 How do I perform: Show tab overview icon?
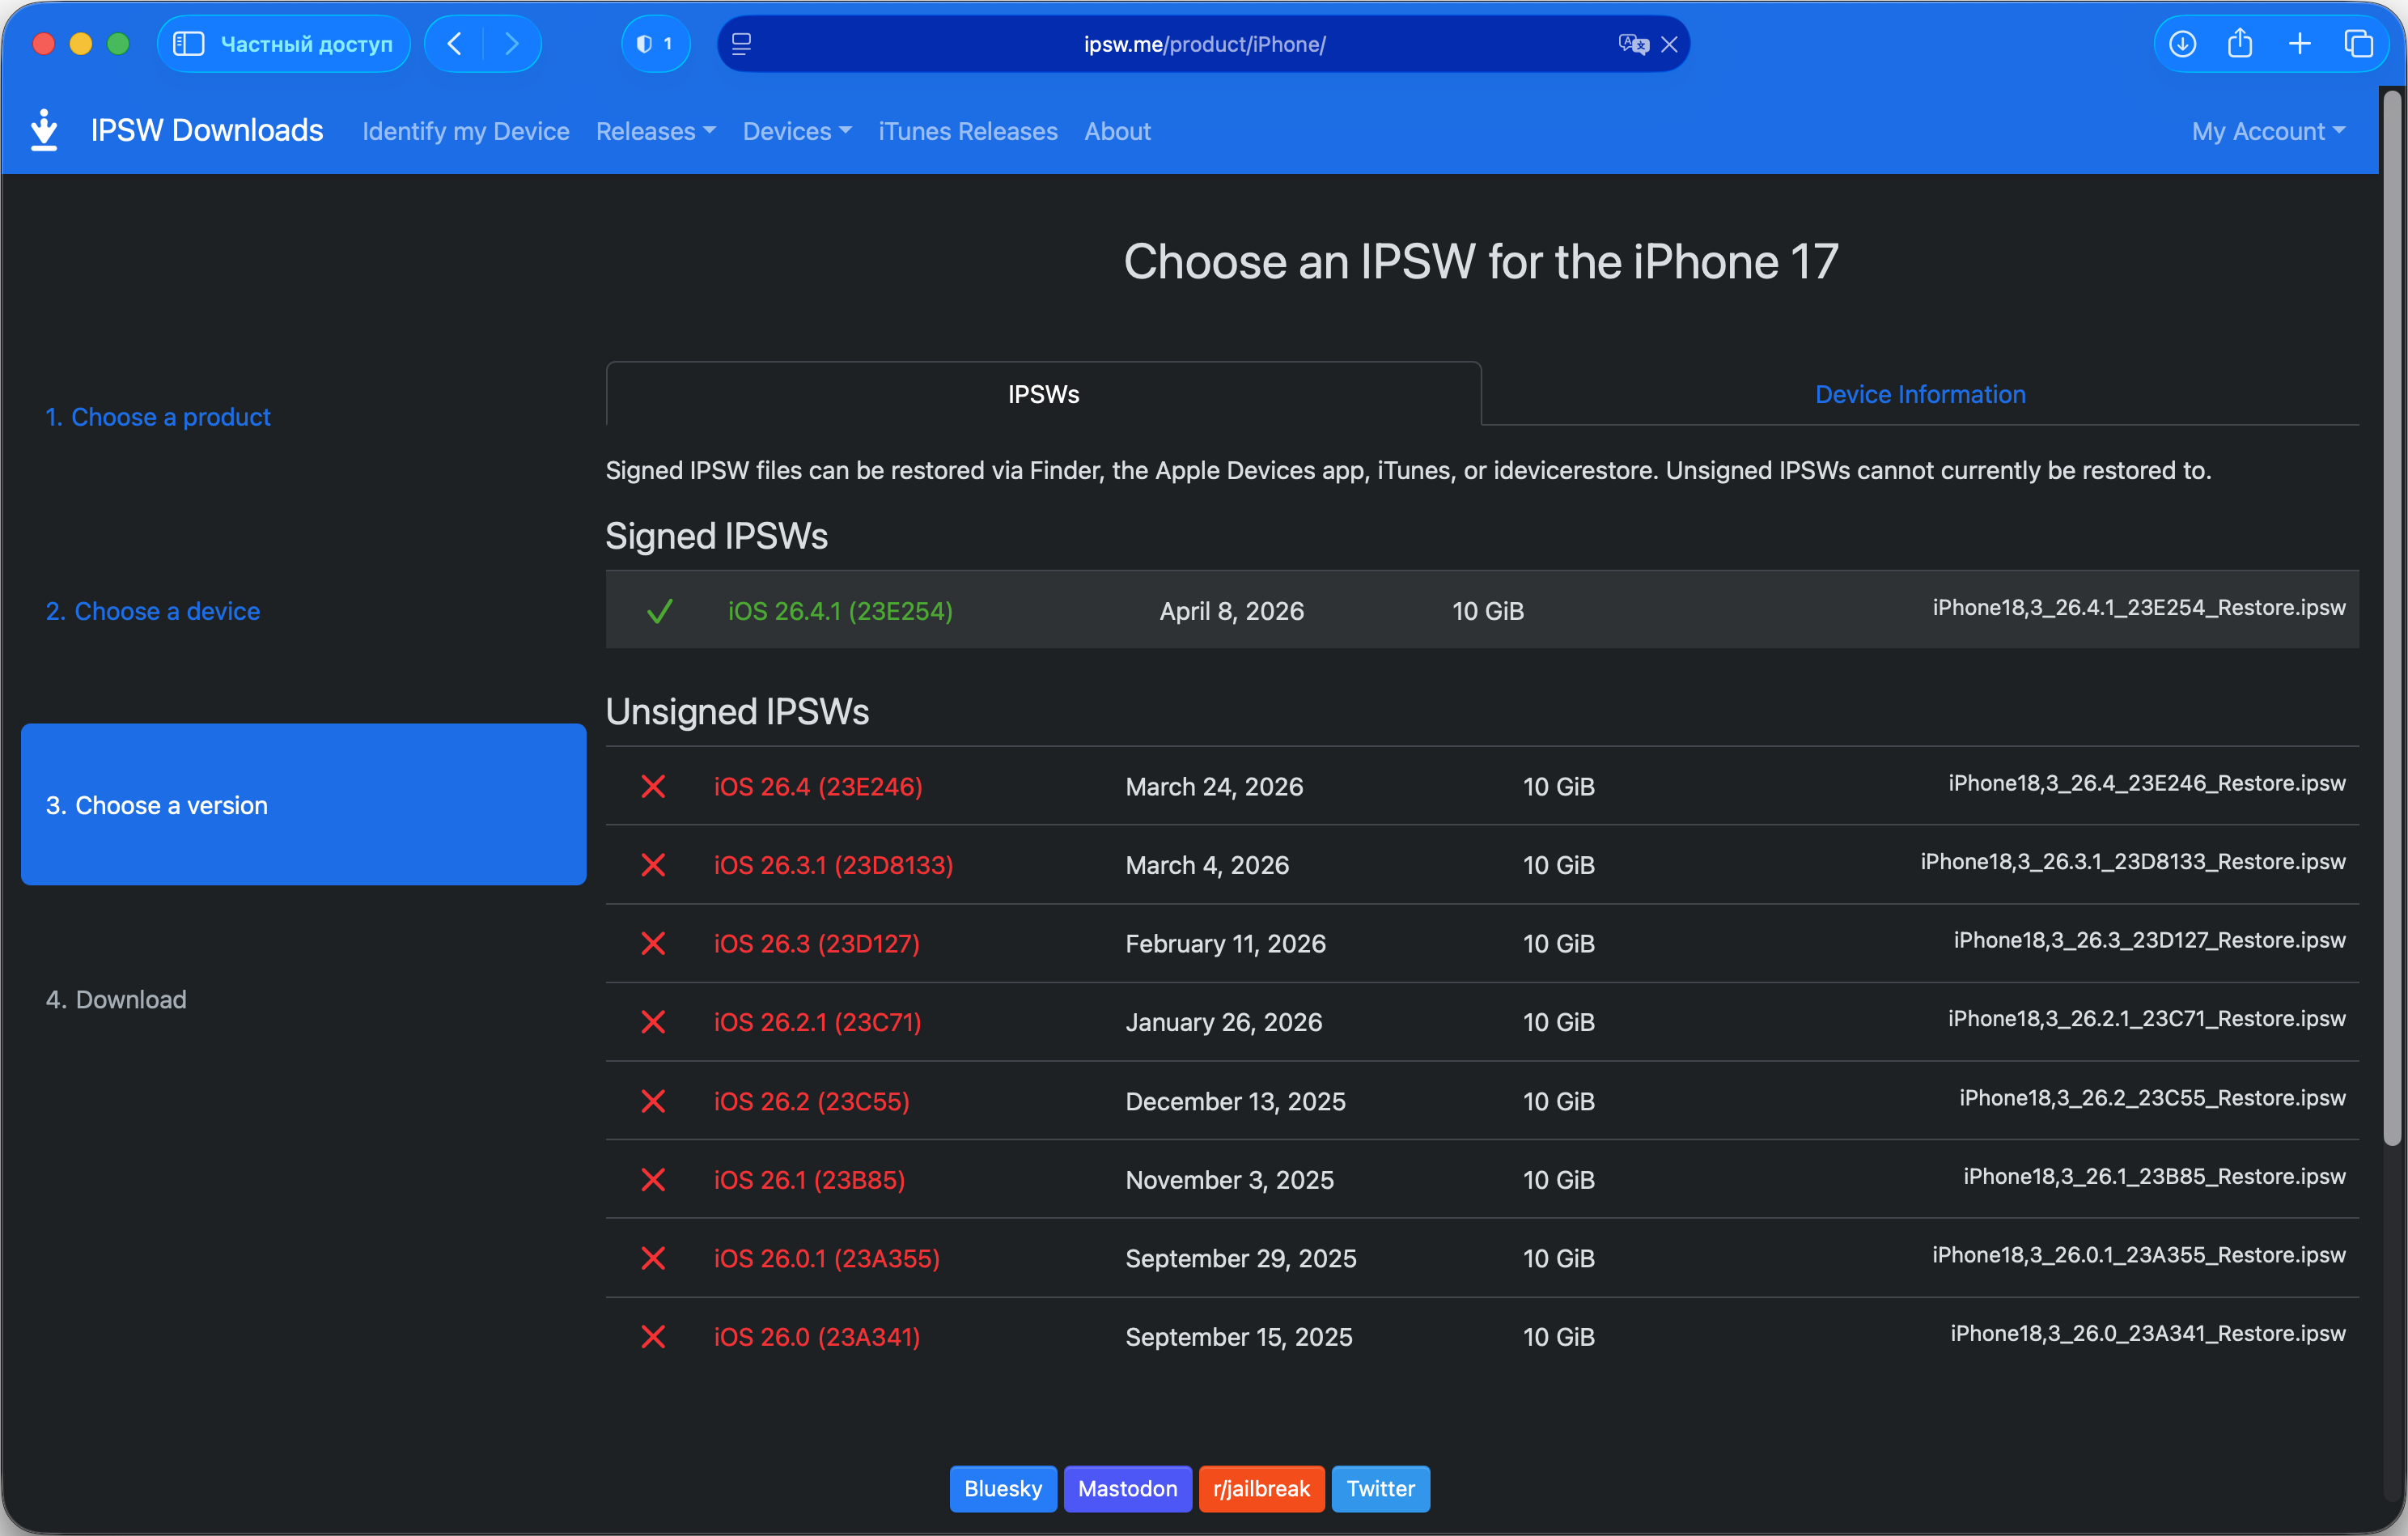(x=2358, y=44)
